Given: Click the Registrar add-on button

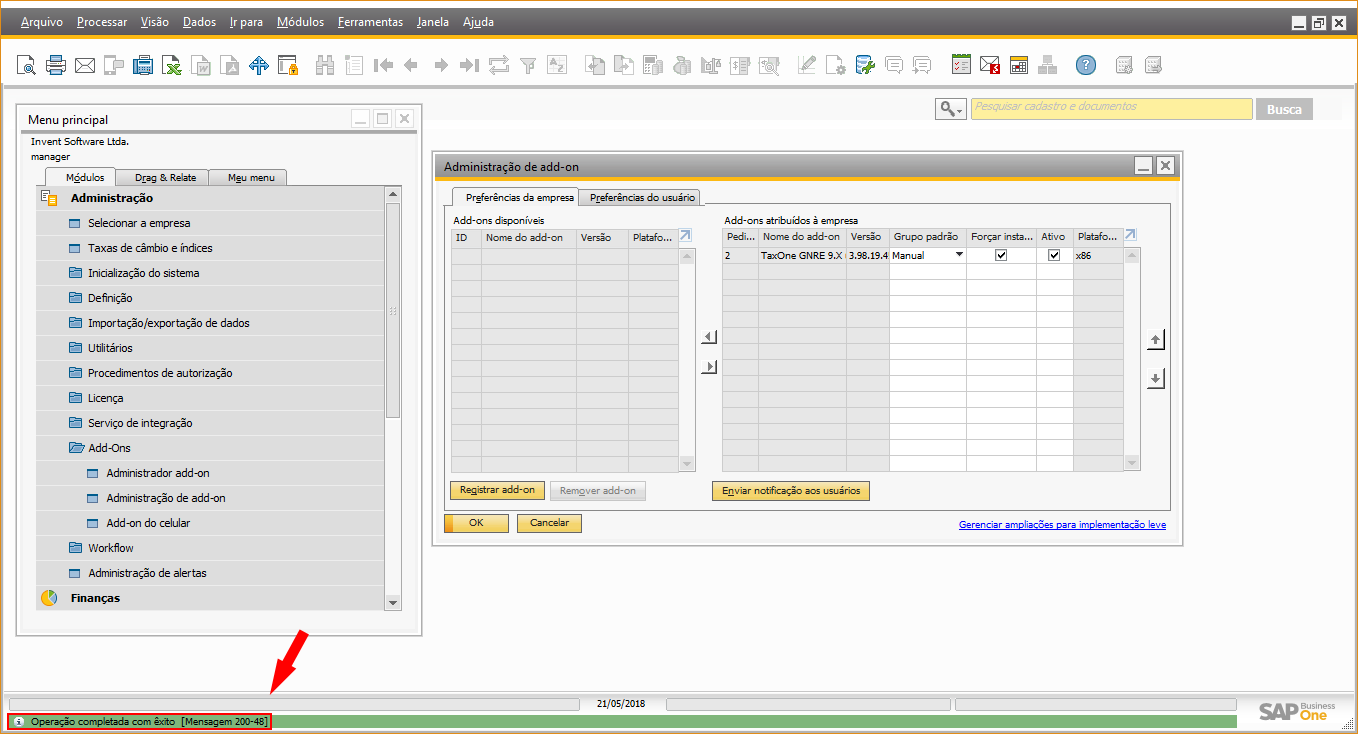Looking at the screenshot, I should click(497, 491).
